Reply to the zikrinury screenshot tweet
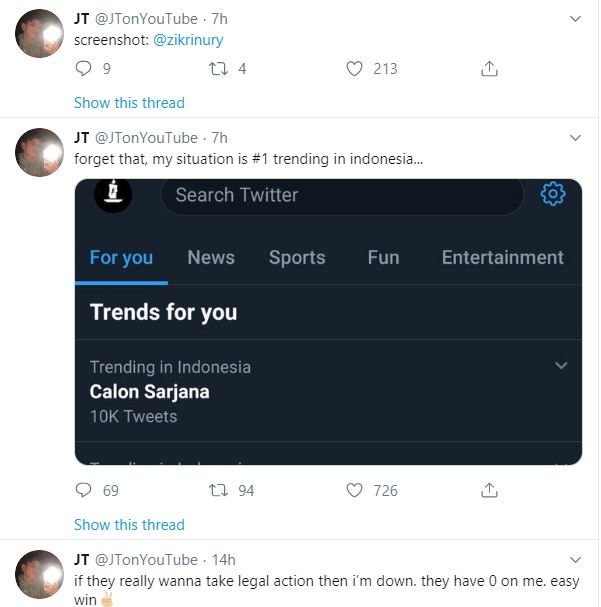Viewport: 601px width, 607px height. (83, 69)
